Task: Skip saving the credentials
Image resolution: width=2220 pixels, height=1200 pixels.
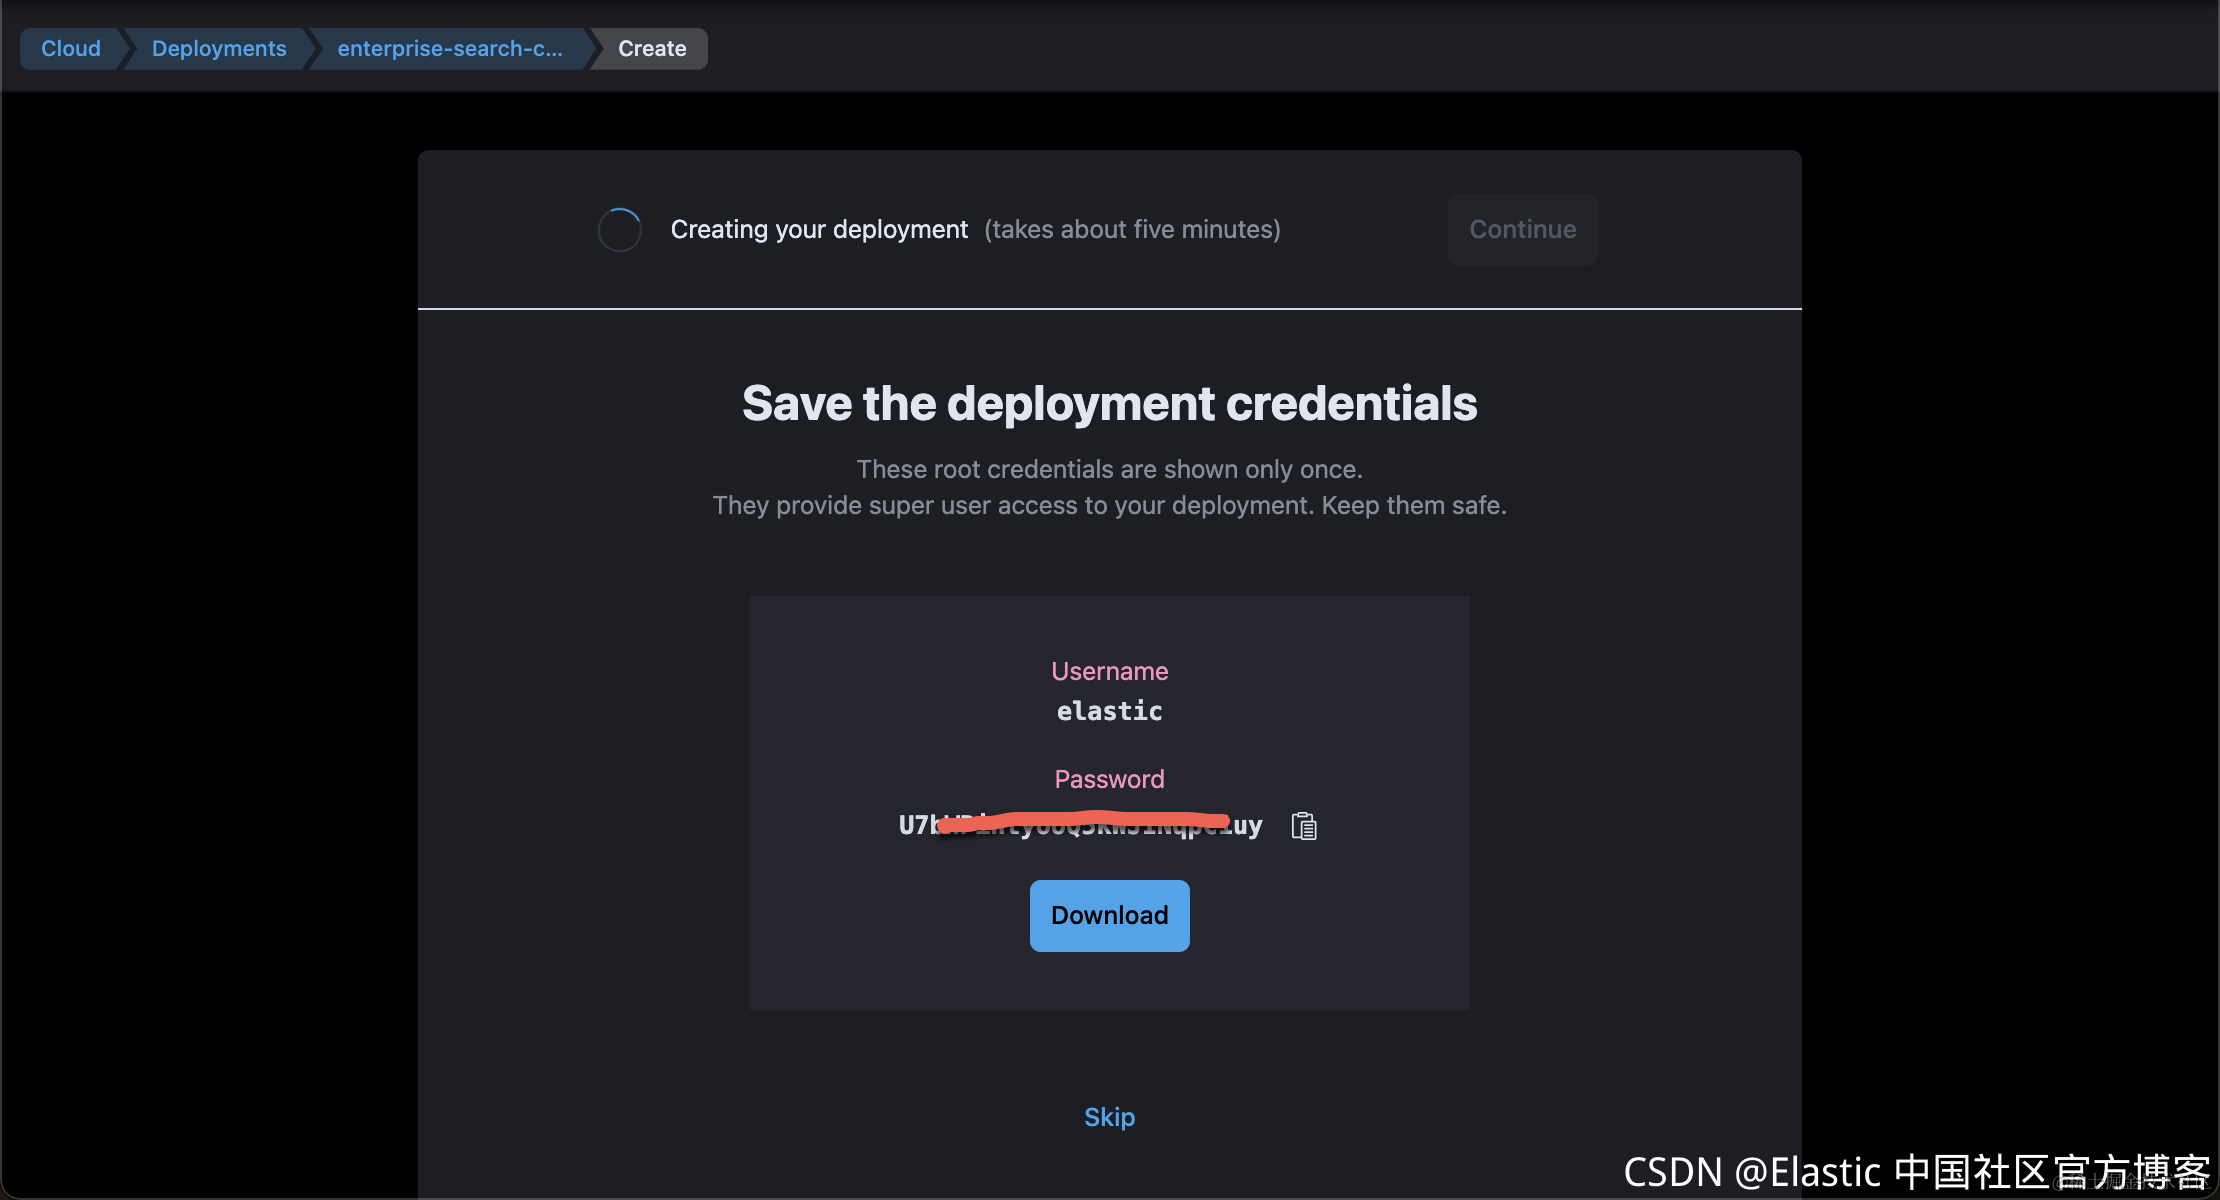Action: pos(1109,1117)
